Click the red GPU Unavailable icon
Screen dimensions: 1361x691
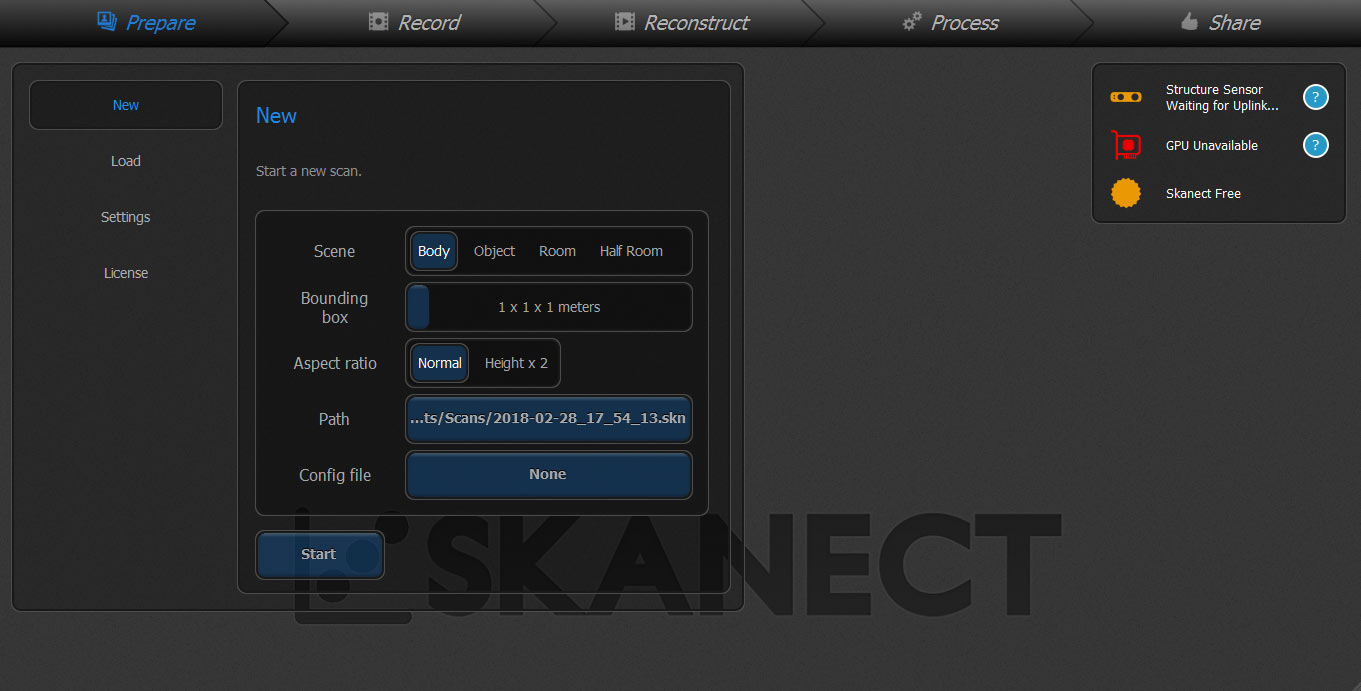click(1126, 145)
